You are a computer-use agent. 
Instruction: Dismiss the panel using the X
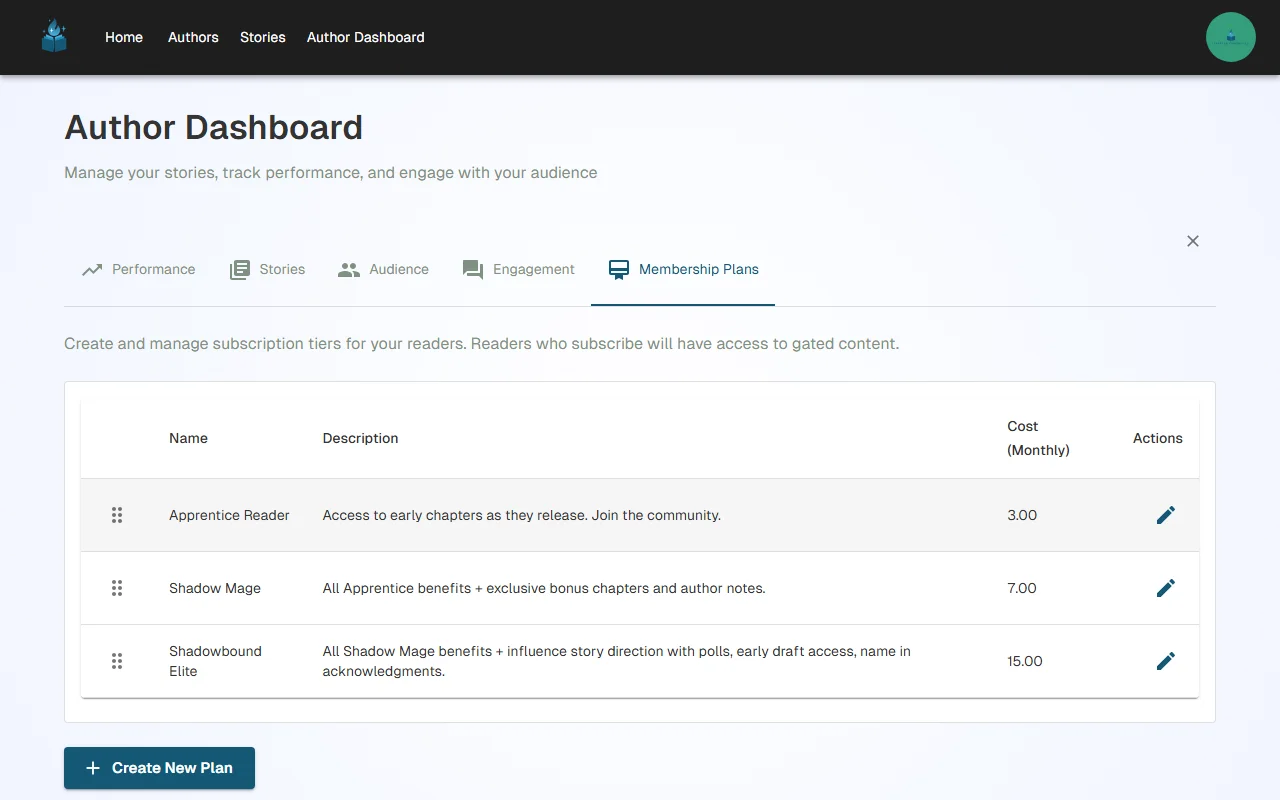[1192, 241]
